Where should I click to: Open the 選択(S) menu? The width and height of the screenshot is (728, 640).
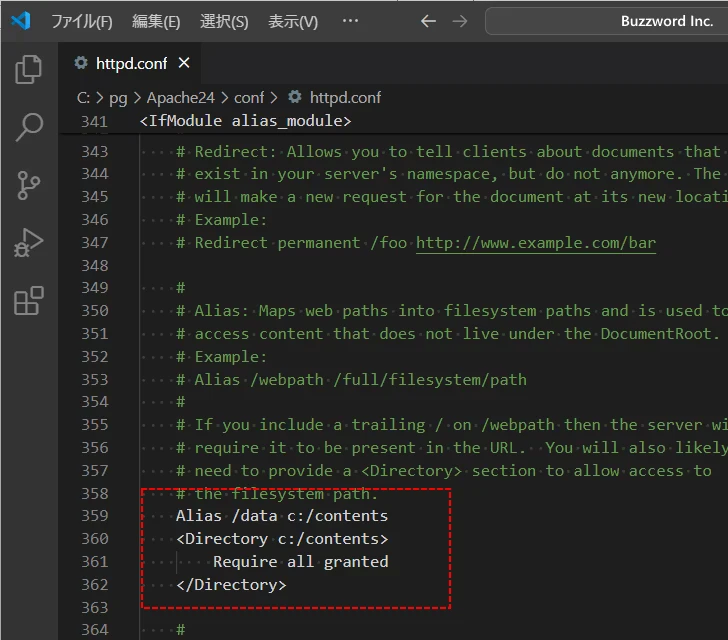[224, 21]
